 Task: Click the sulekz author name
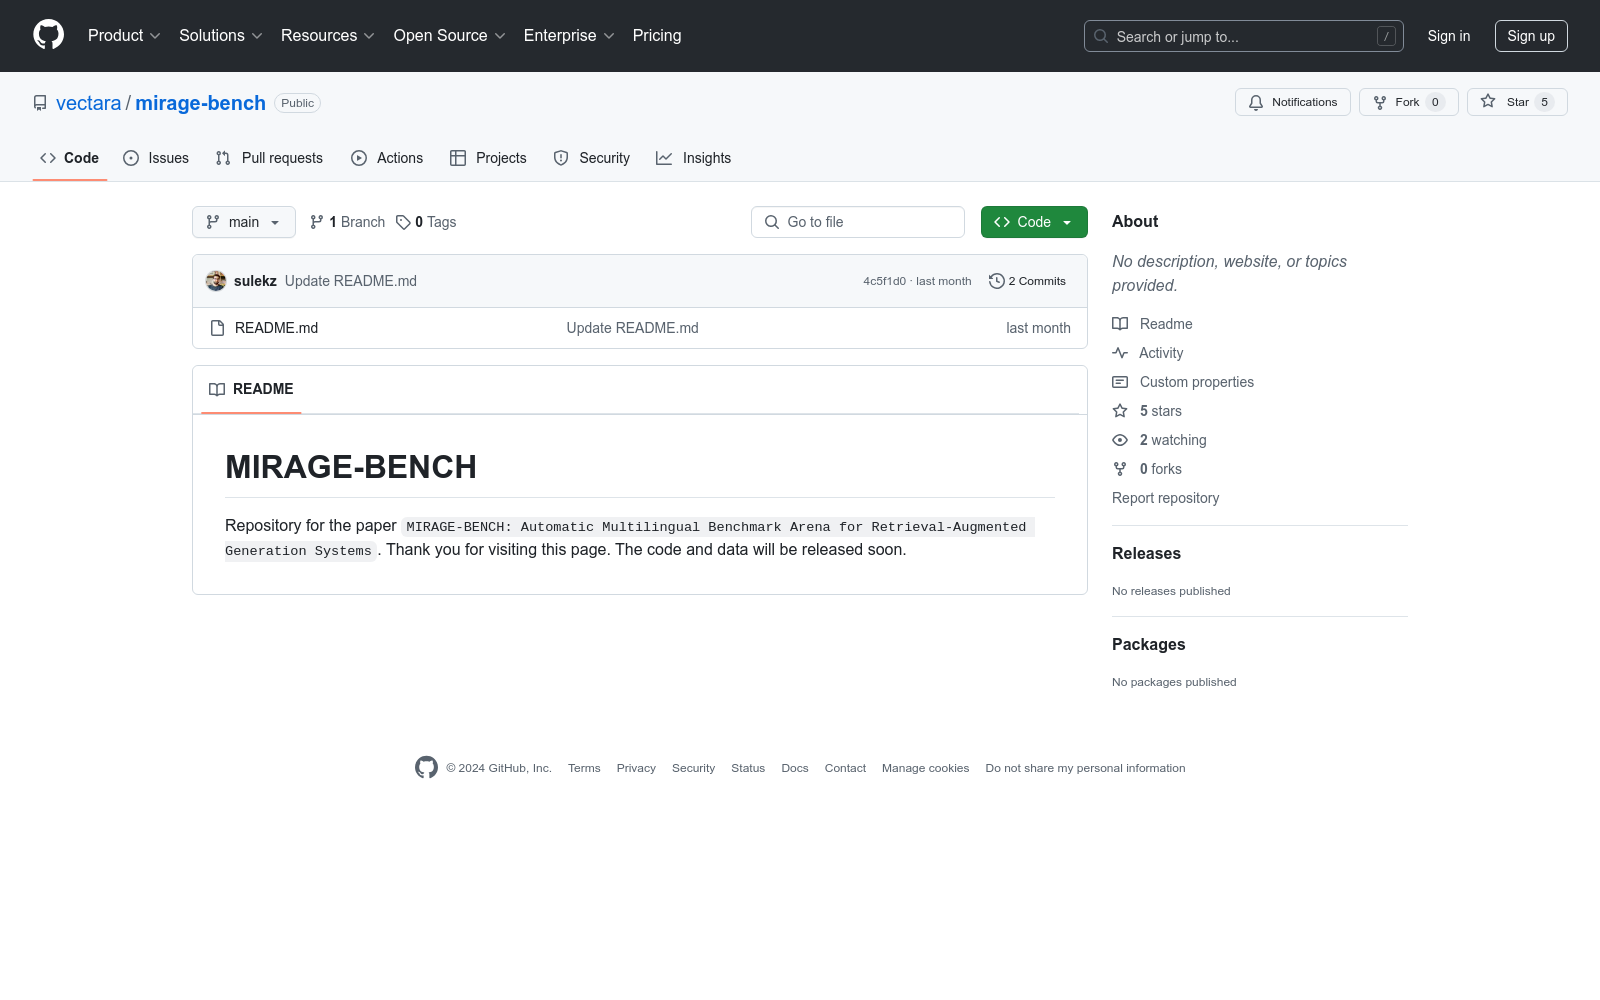(255, 281)
